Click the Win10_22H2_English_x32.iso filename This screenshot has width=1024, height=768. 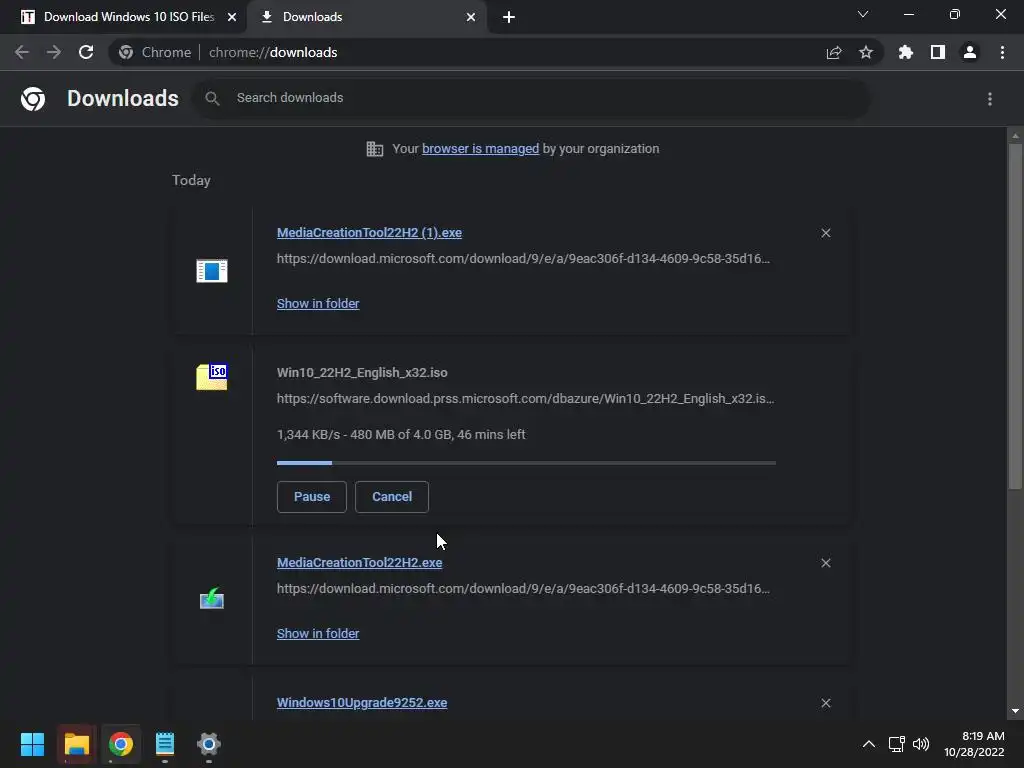click(362, 373)
